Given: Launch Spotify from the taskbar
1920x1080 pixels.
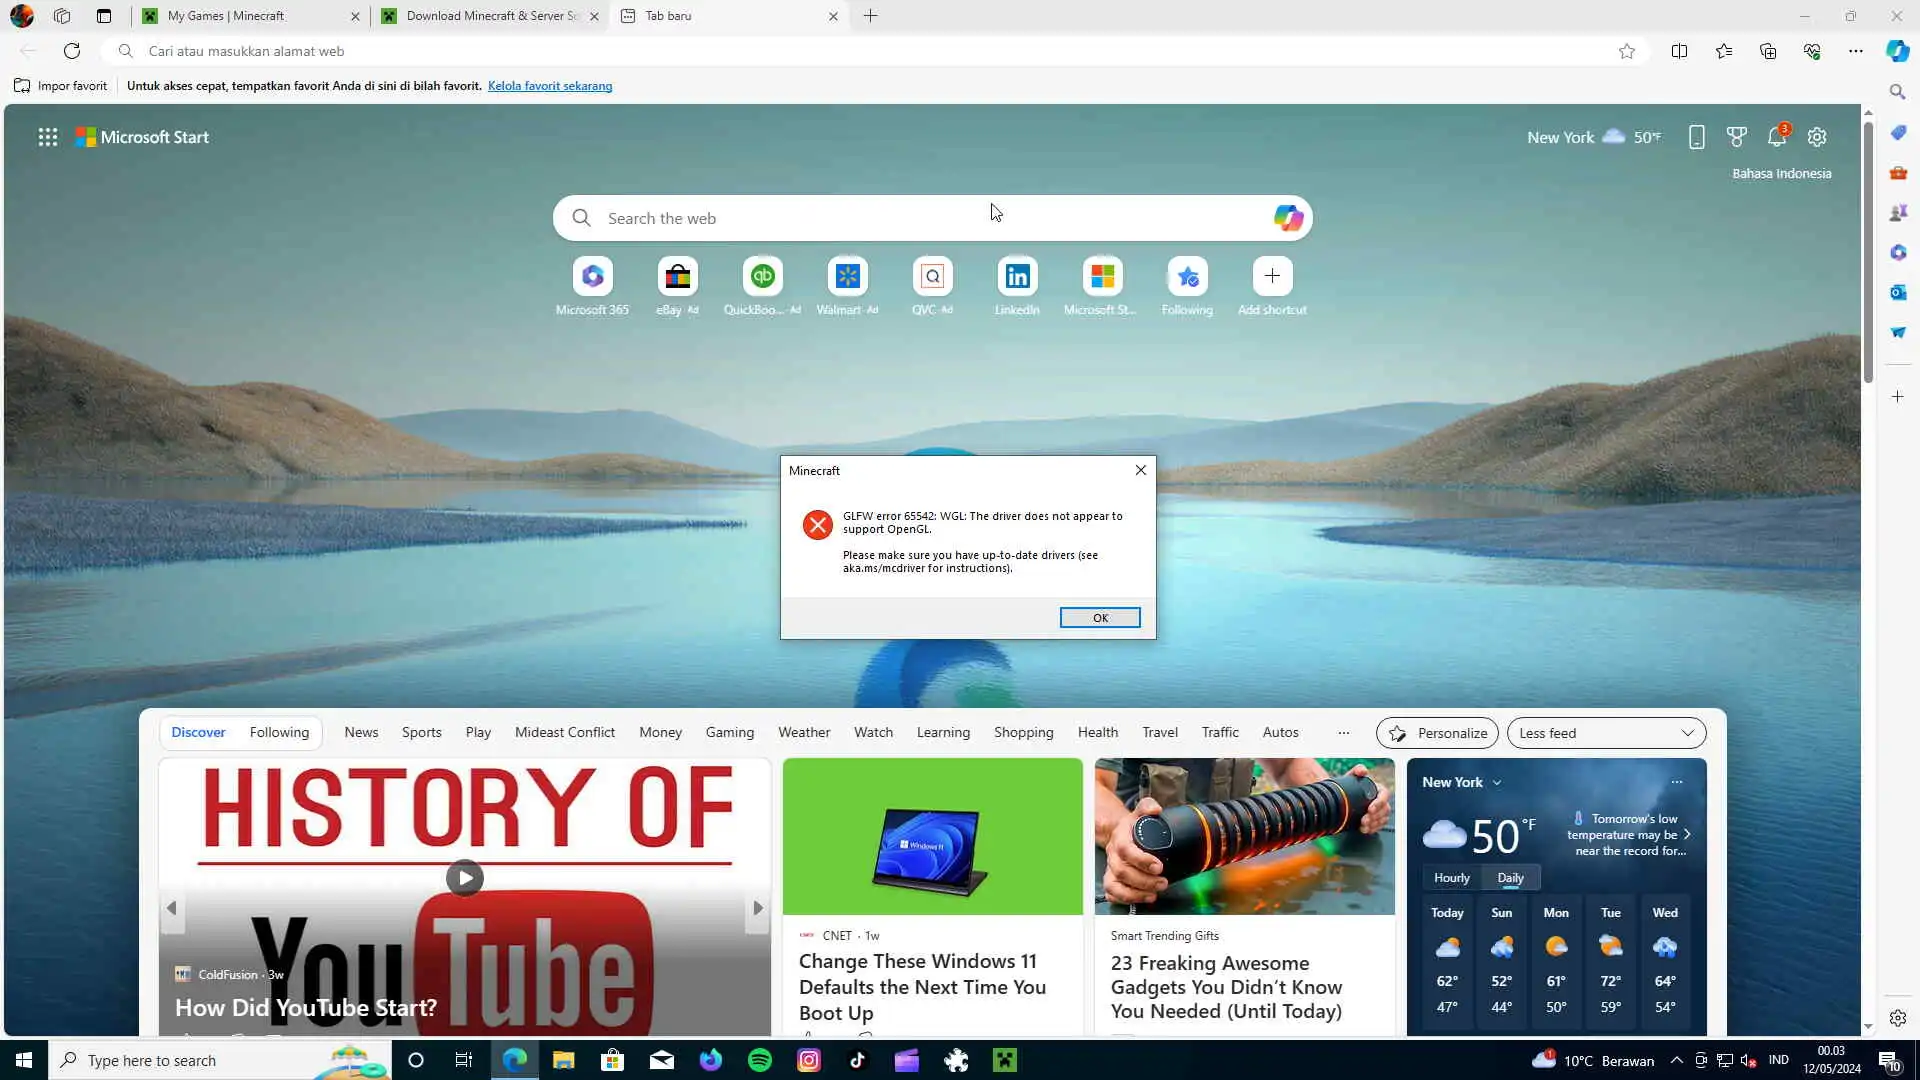Looking at the screenshot, I should (760, 1060).
